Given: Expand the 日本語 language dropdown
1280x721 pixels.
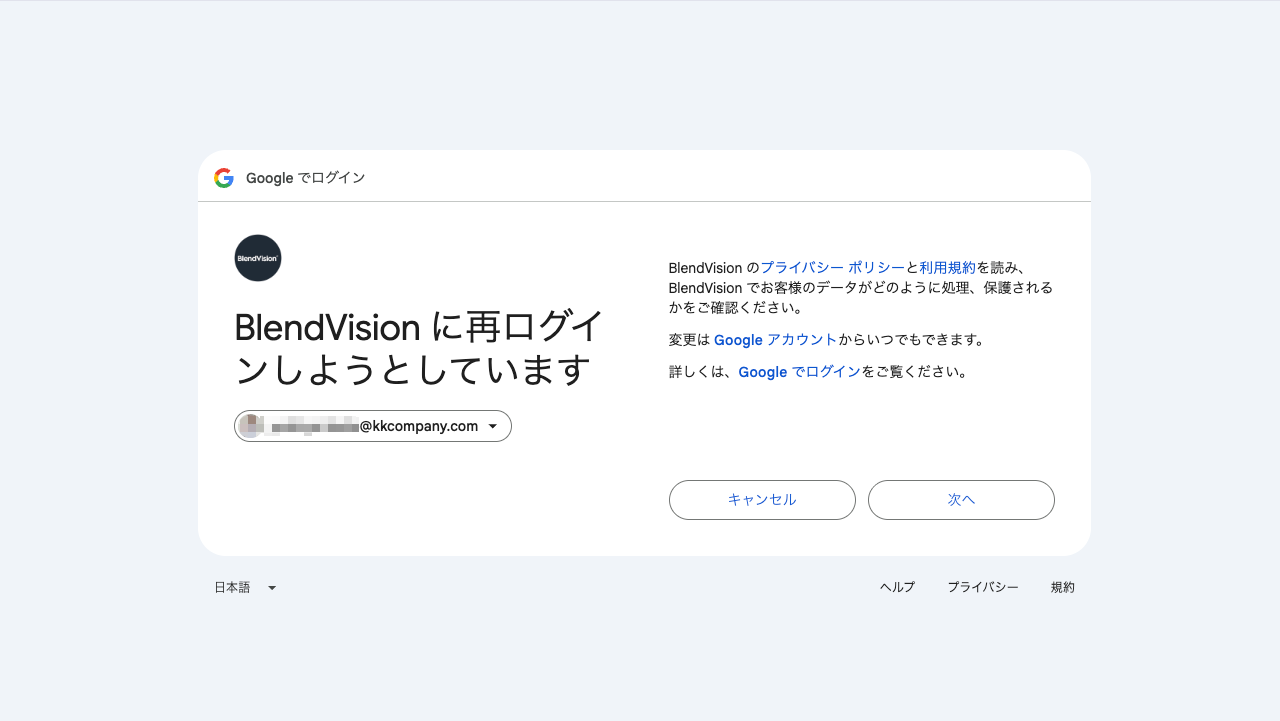Looking at the screenshot, I should point(245,588).
